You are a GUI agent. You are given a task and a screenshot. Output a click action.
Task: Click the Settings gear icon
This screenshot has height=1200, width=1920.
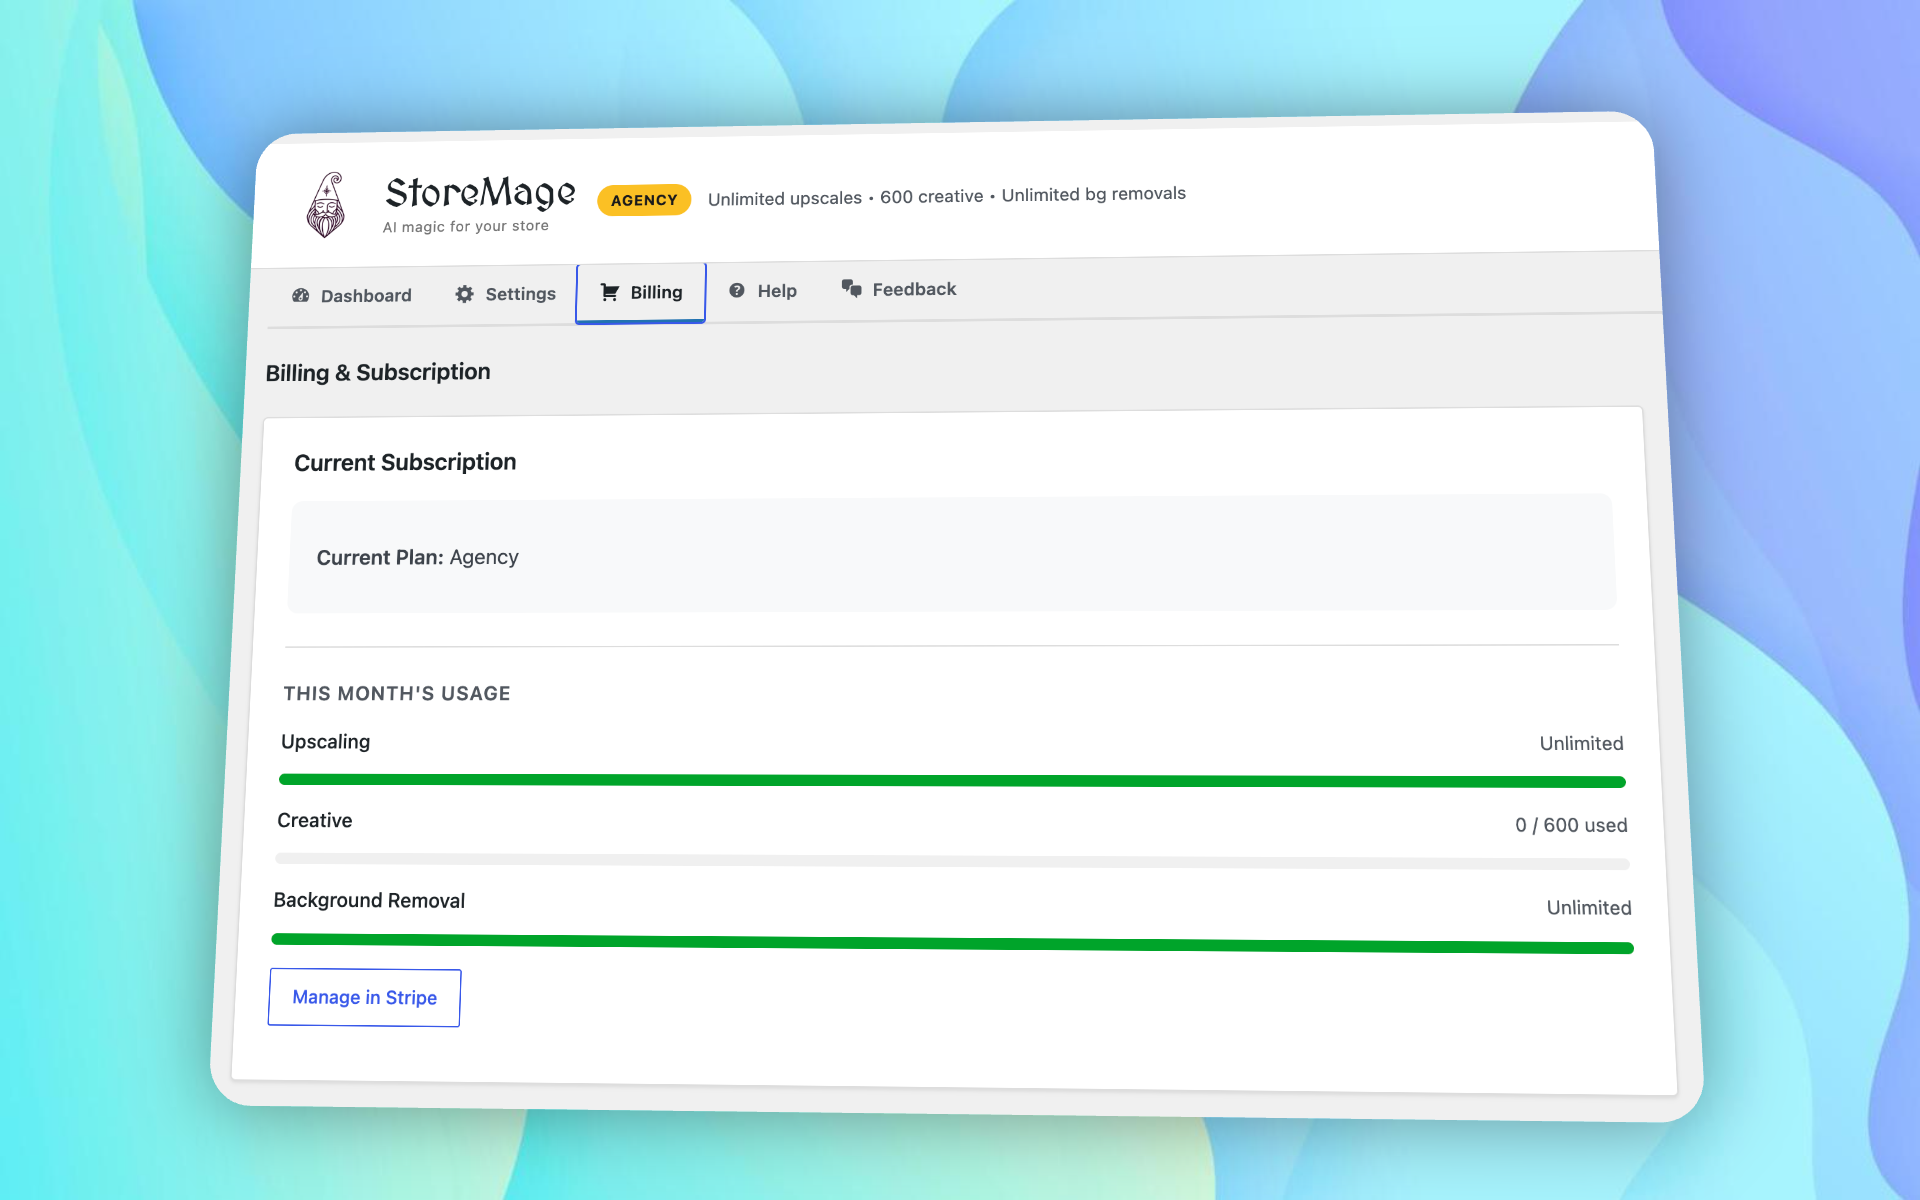(x=465, y=294)
